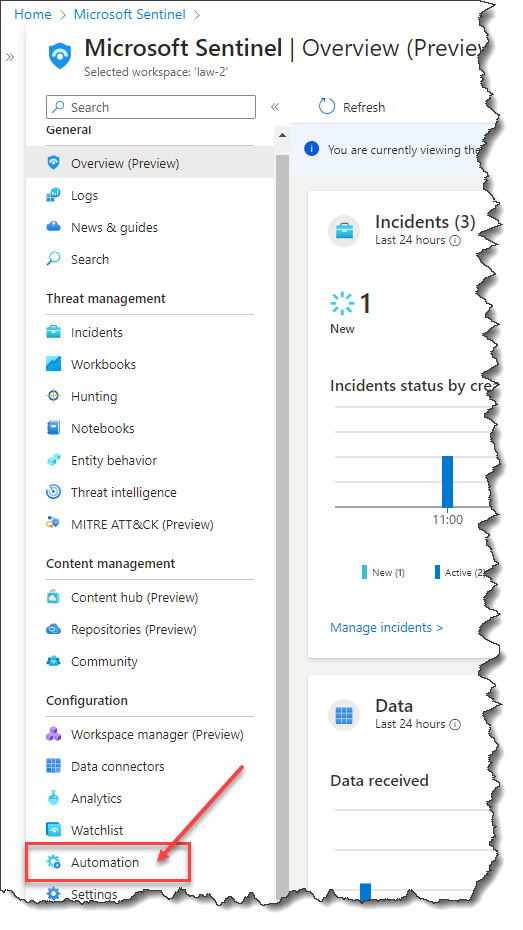Click the Workspace manager cubes icon

pos(53,734)
